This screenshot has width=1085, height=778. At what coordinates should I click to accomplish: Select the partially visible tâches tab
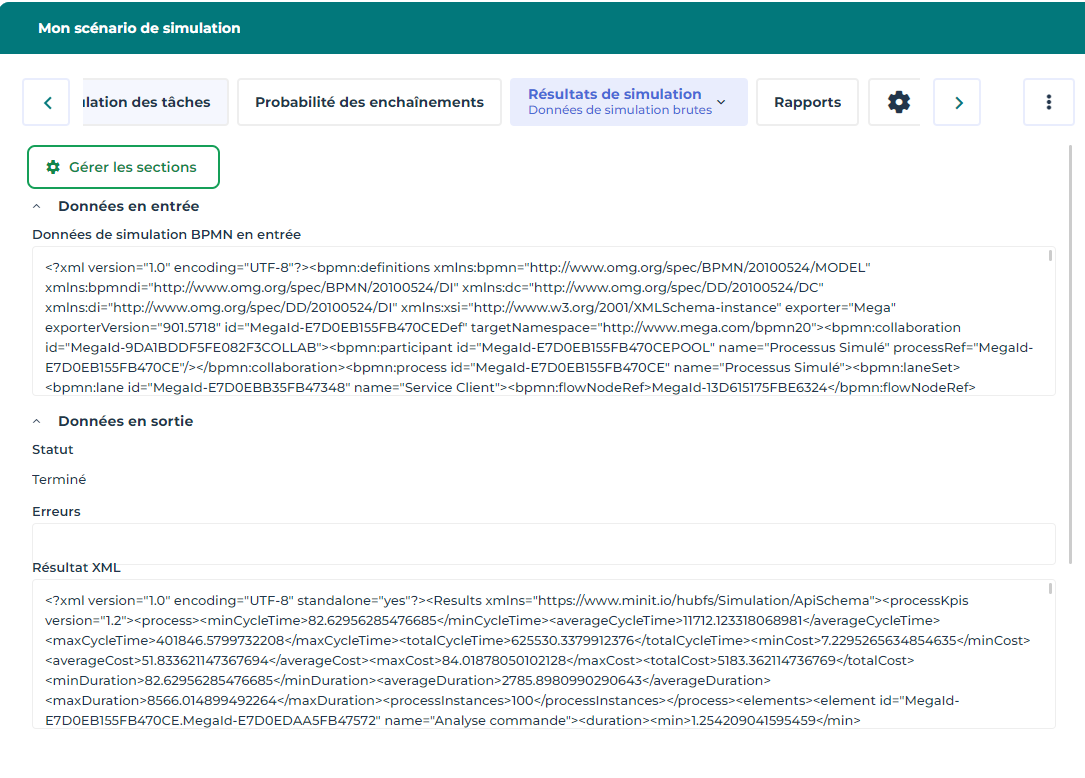tap(155, 102)
